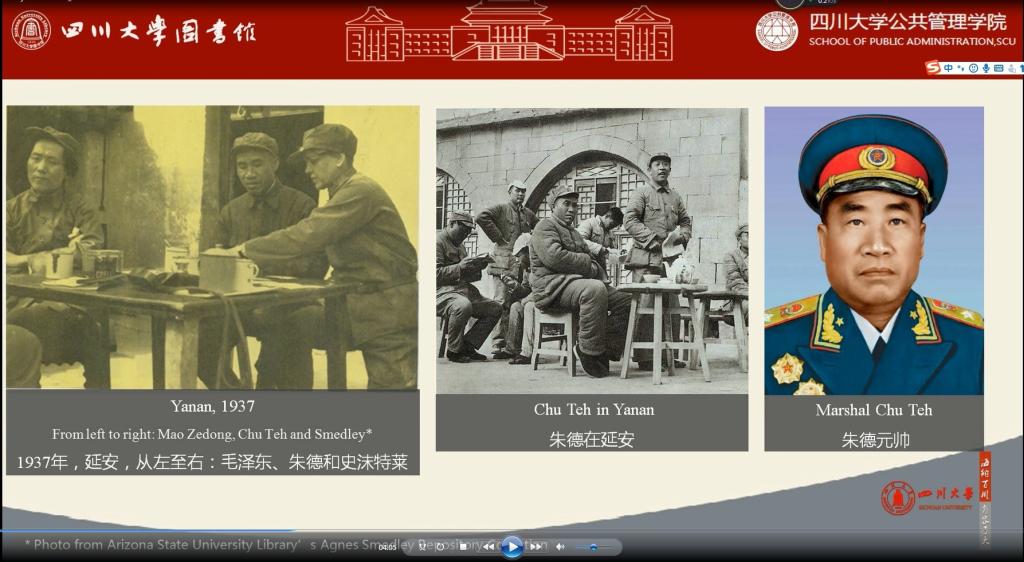Mute the player volume speaker icon
1024x562 pixels.
tap(560, 547)
